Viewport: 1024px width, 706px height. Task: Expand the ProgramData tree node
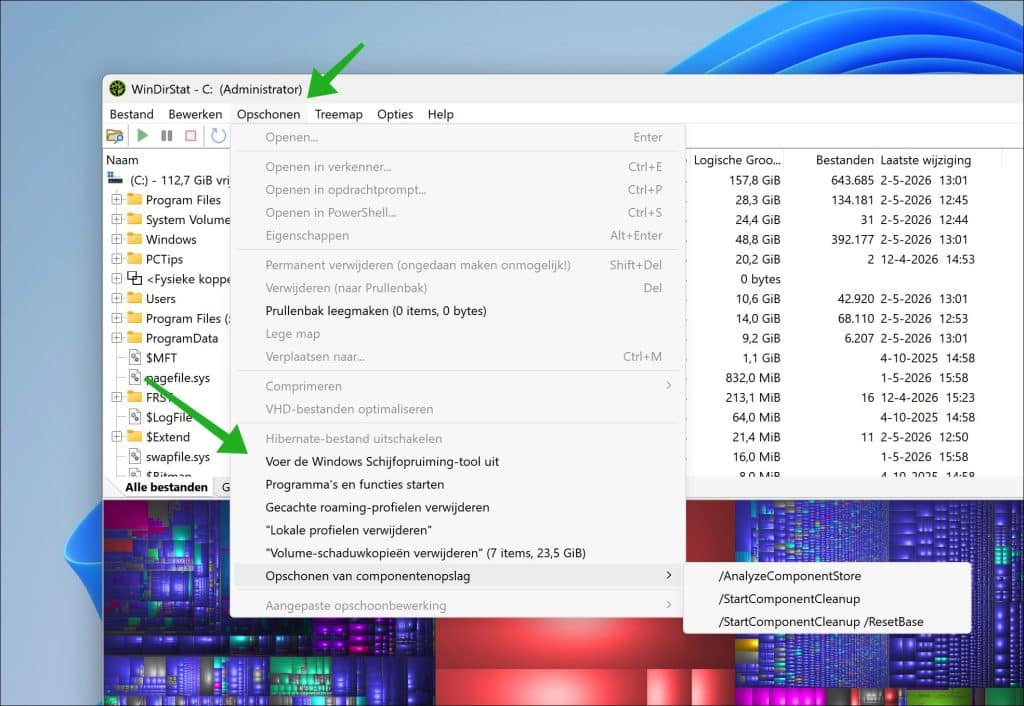coord(116,338)
